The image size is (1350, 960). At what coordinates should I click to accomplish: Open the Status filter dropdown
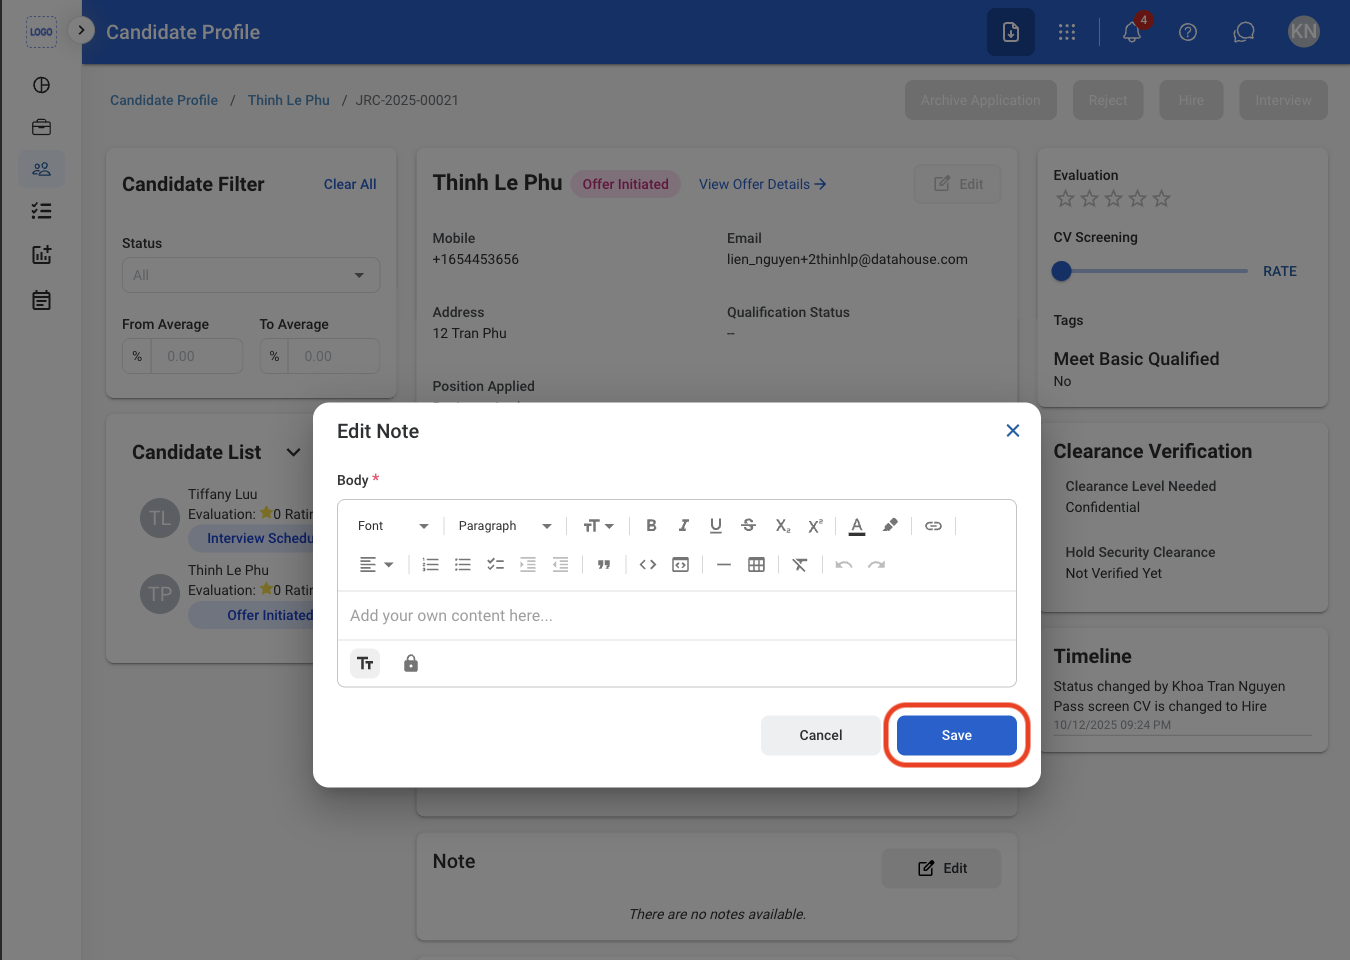coord(251,275)
